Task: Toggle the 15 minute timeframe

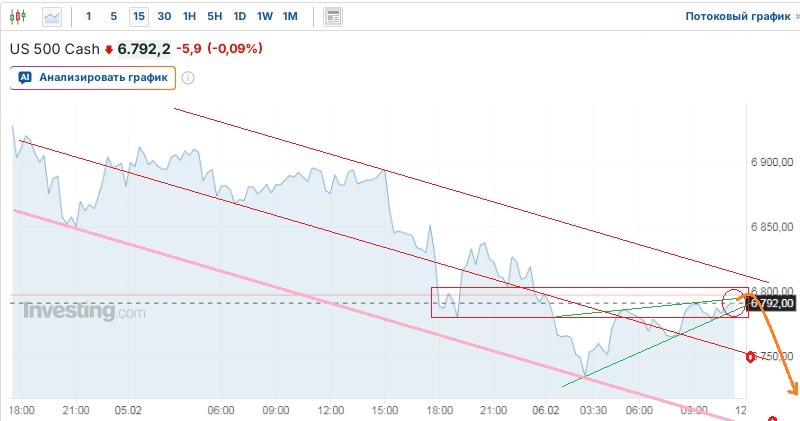Action: click(138, 17)
